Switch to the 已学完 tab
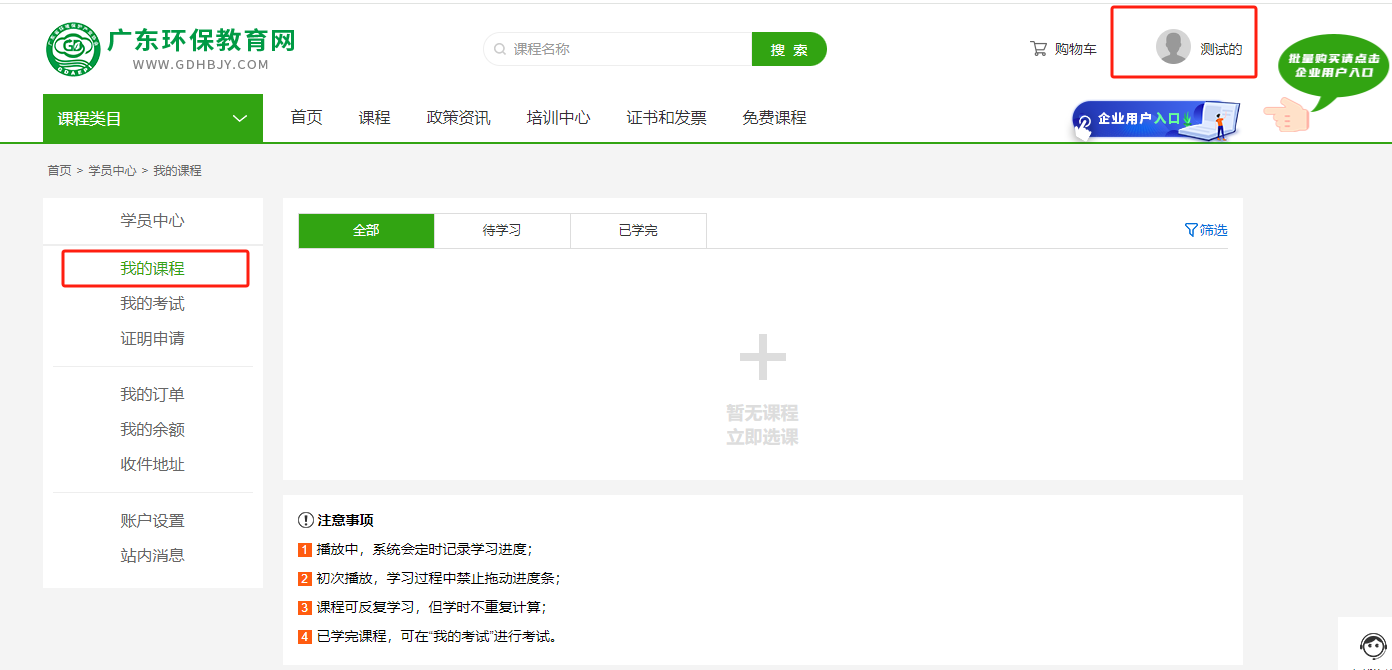The image size is (1392, 670). coord(638,231)
